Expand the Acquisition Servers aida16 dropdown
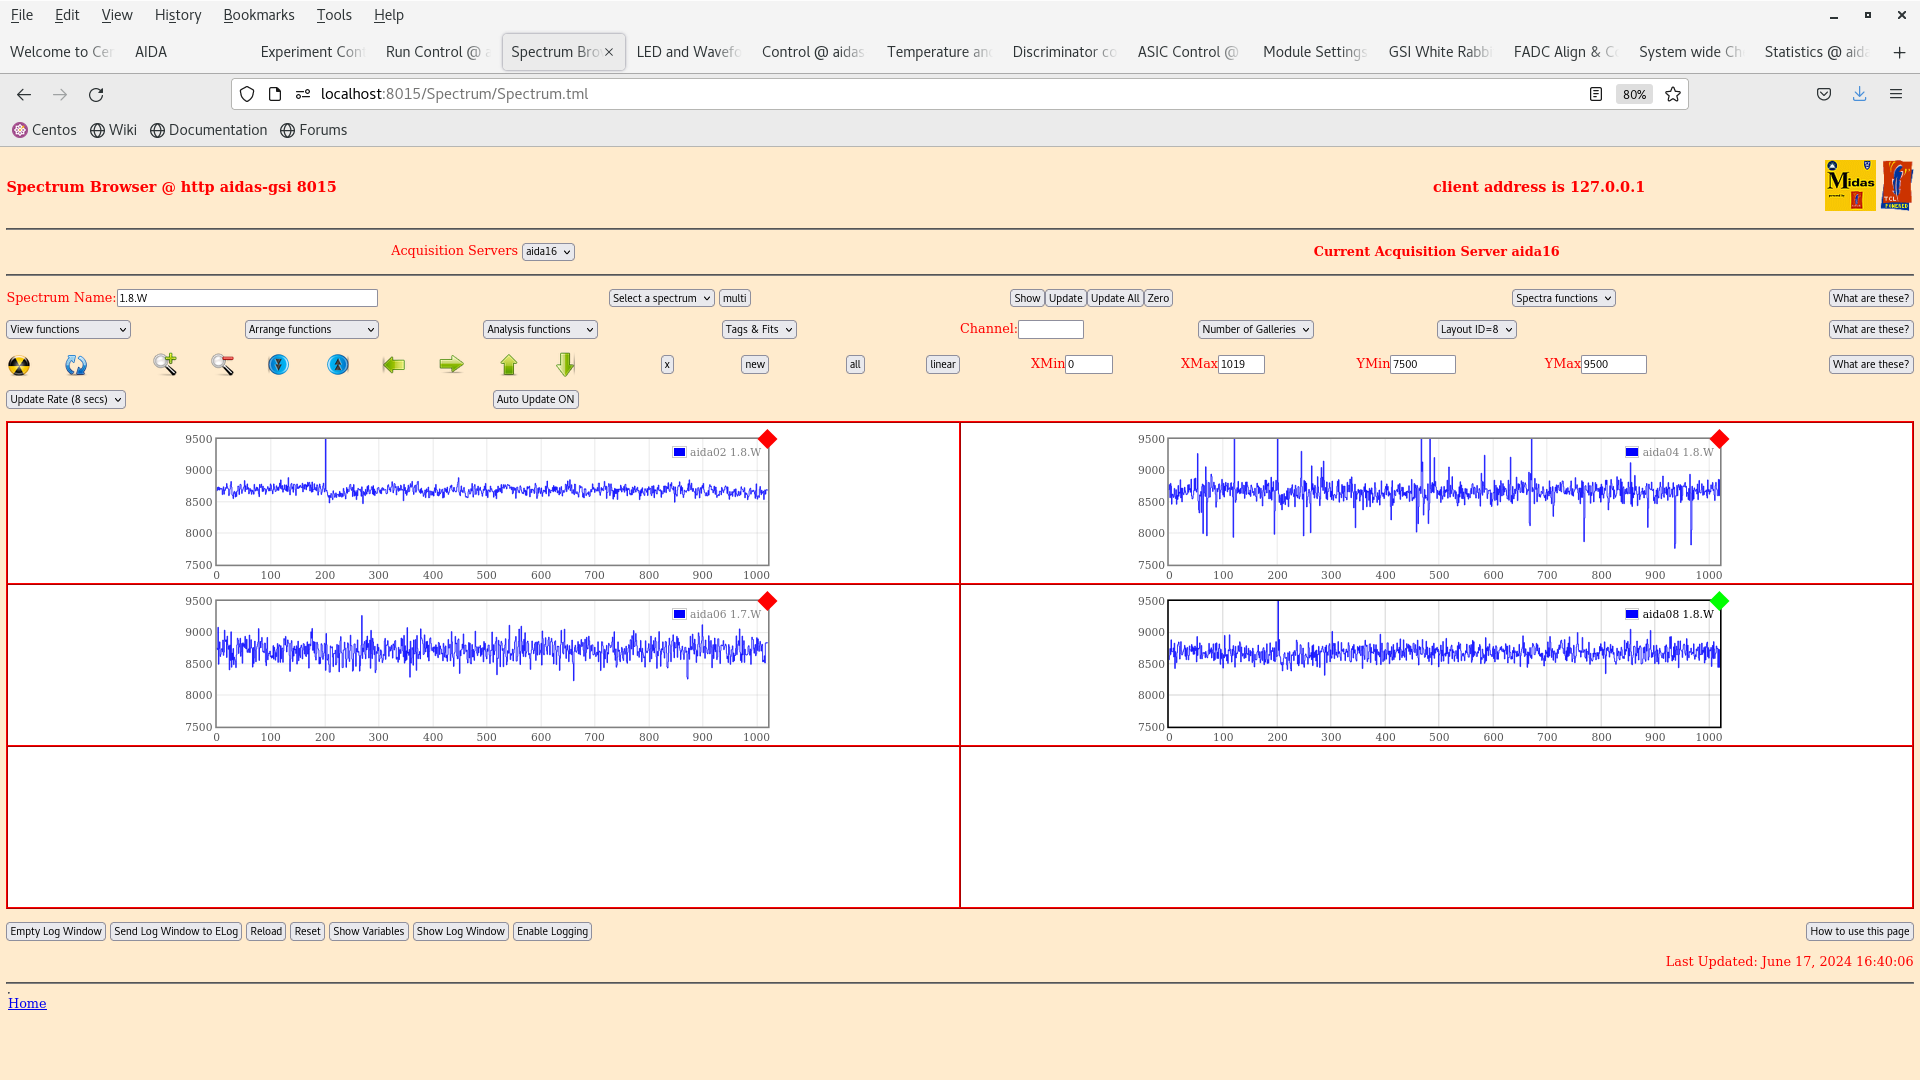This screenshot has height=1080, width=1920. (x=548, y=252)
